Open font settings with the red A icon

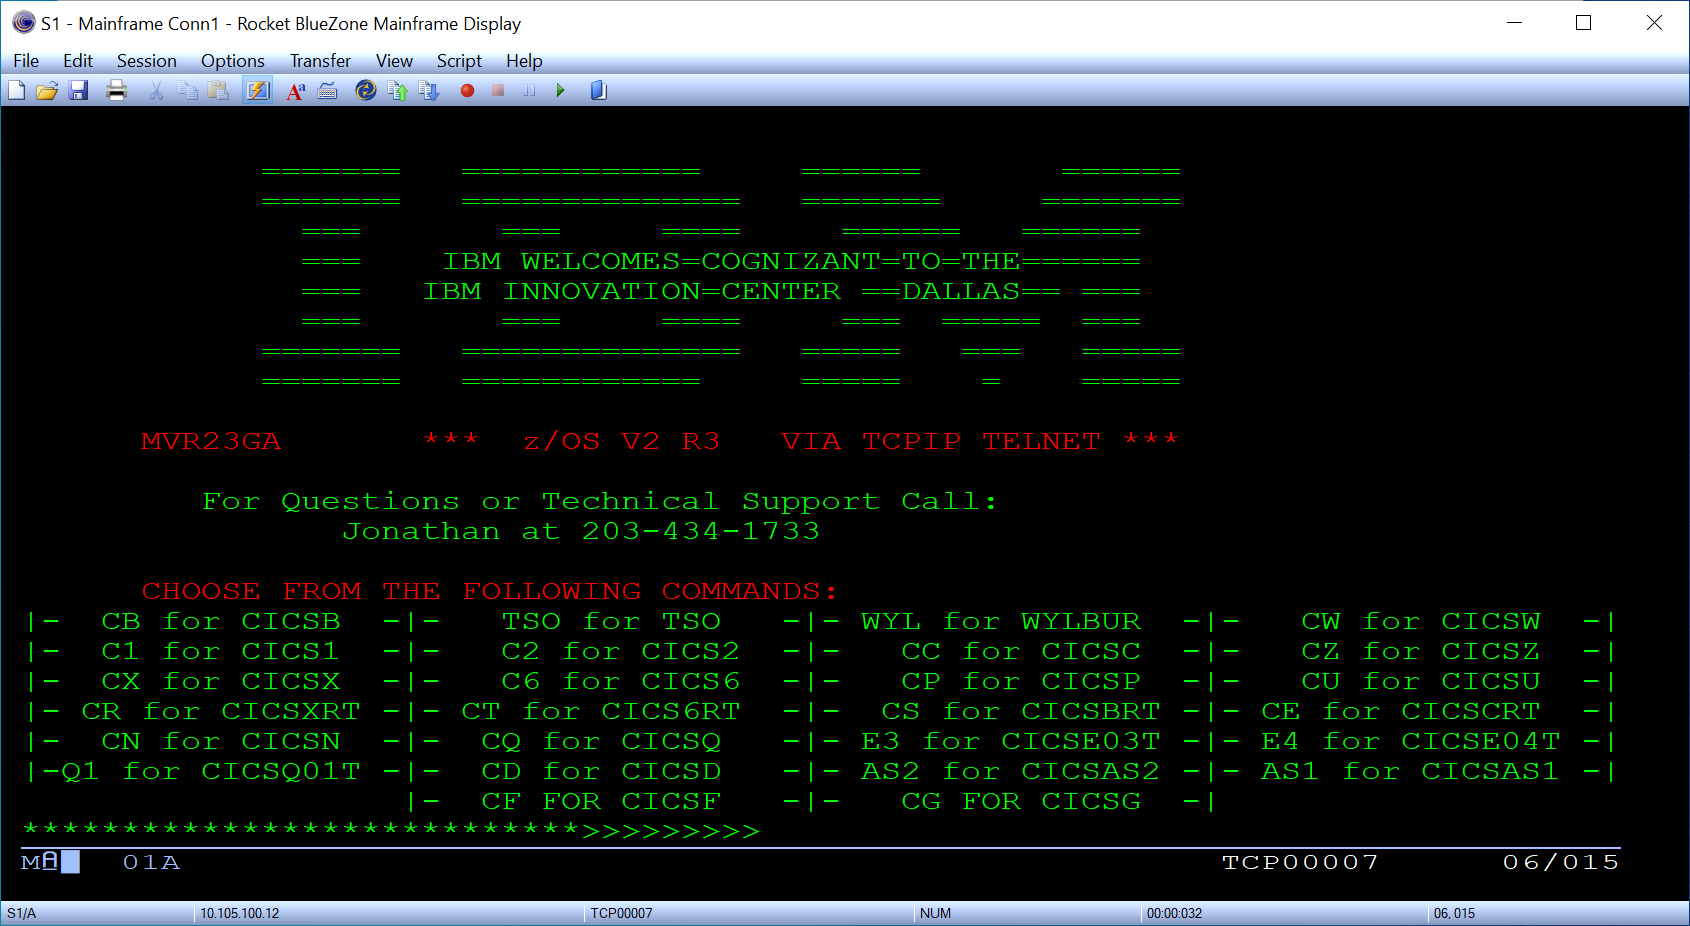tap(296, 91)
